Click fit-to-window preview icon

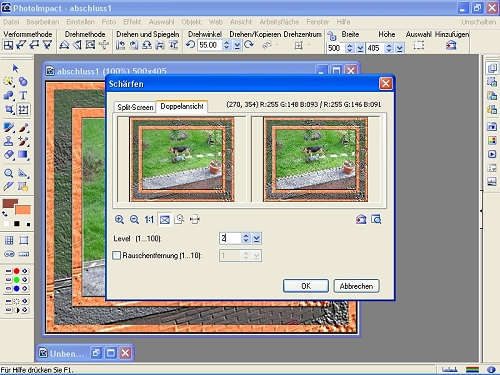click(165, 219)
